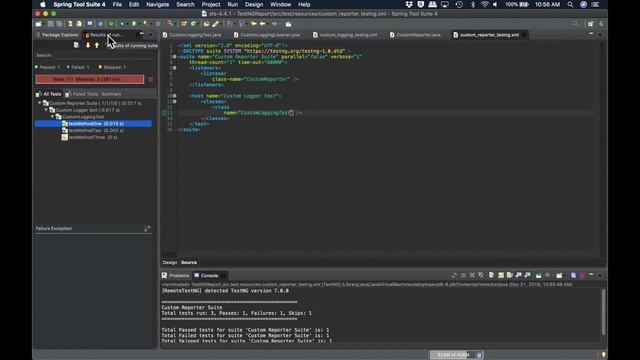The image size is (640, 360).
Task: Click the green Run button in toolbar
Action: pos(134,24)
